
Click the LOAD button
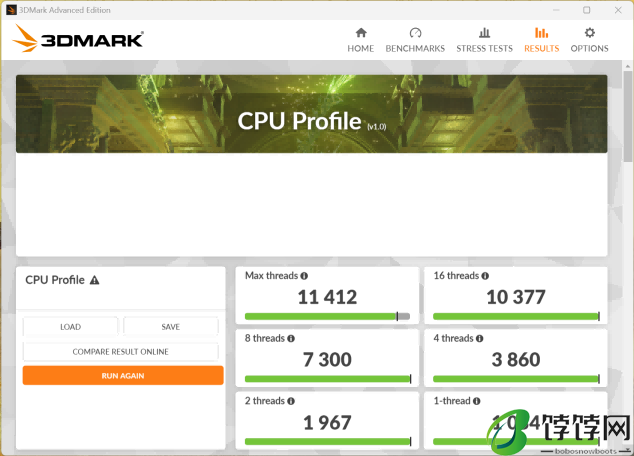(x=70, y=327)
